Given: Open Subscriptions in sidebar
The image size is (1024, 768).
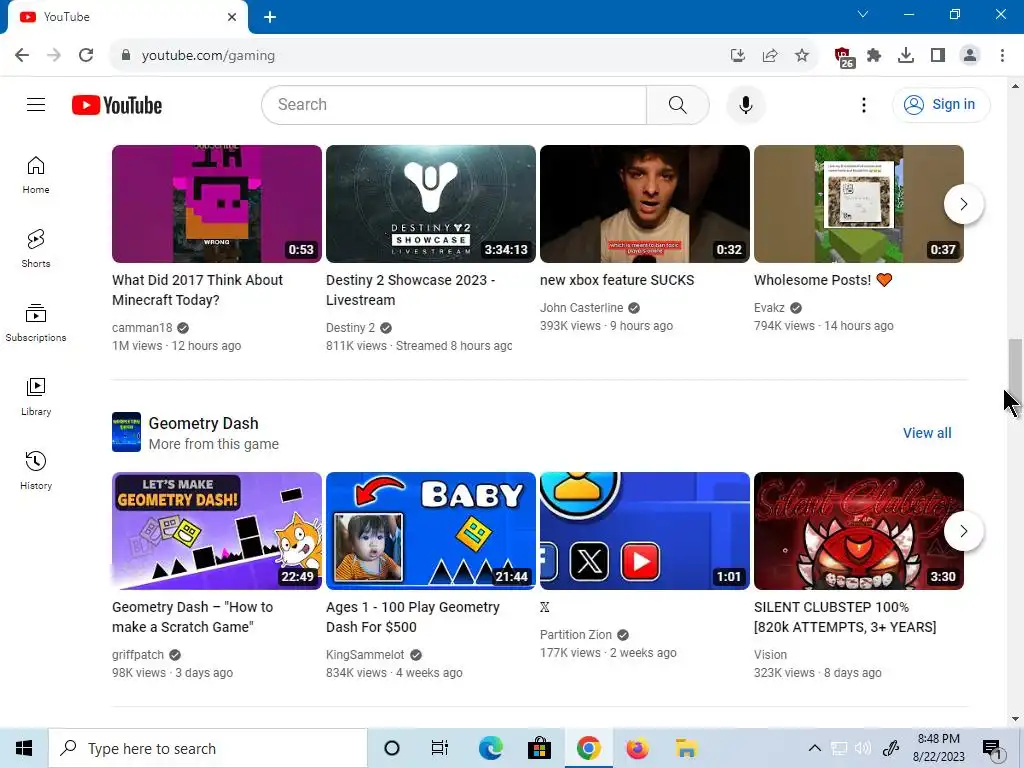Looking at the screenshot, I should point(36,323).
